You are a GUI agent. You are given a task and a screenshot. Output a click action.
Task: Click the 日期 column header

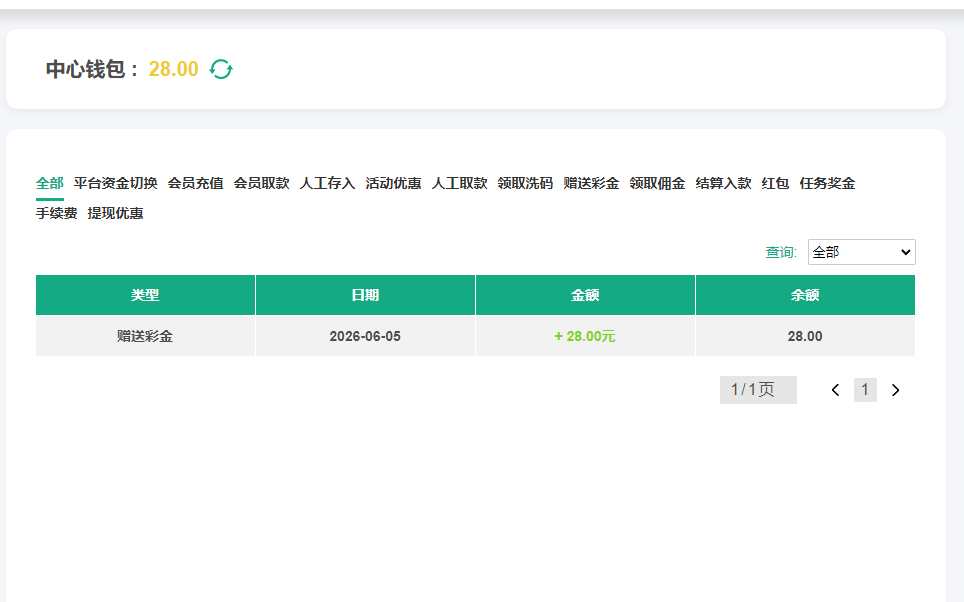pos(365,295)
